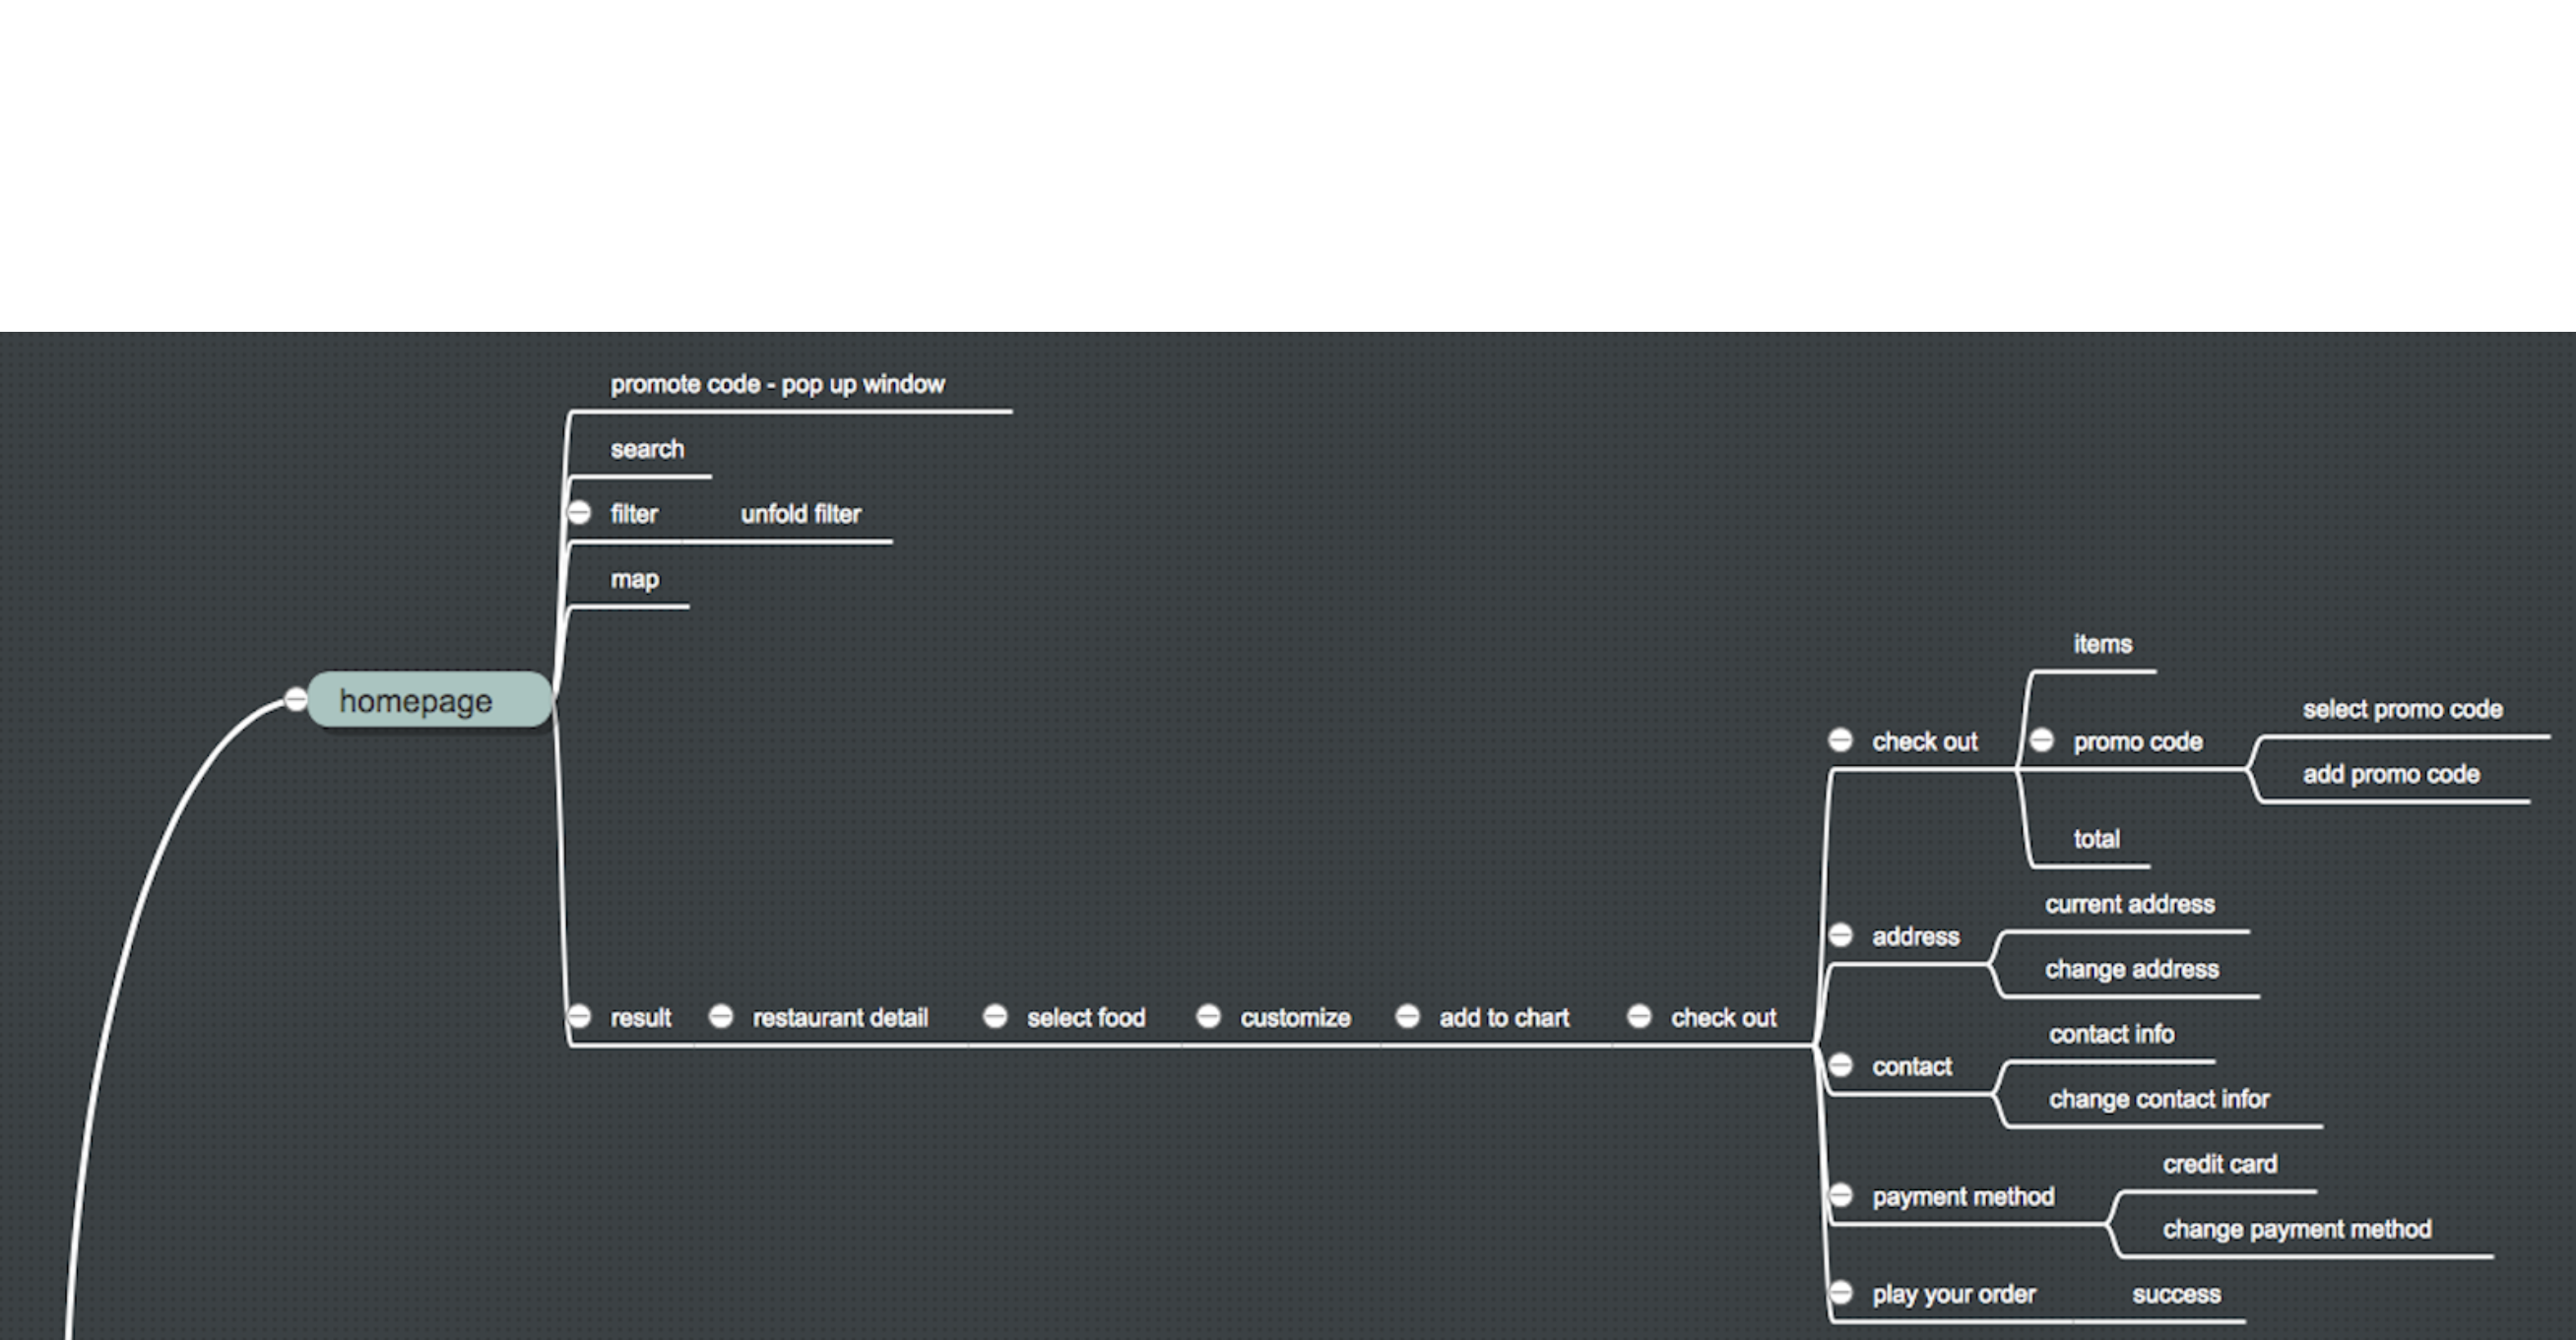Select the change address node

click(x=2132, y=969)
